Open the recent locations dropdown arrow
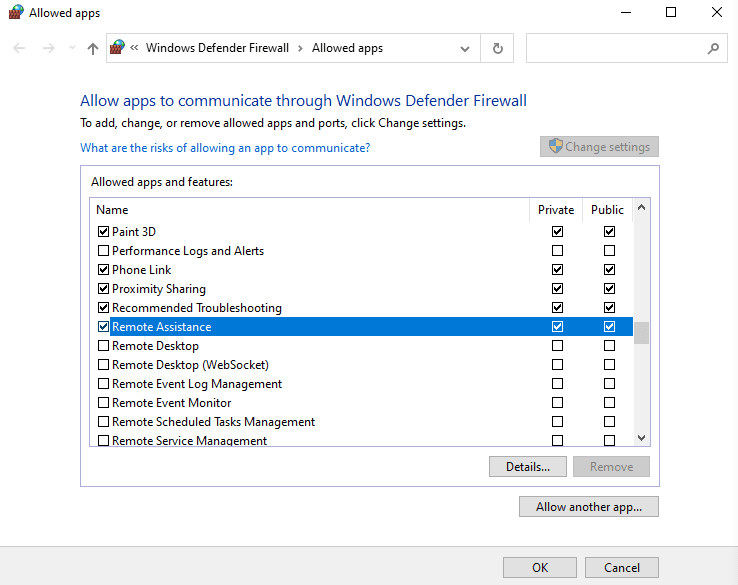Viewport: 738px width, 585px height. [x=72, y=48]
